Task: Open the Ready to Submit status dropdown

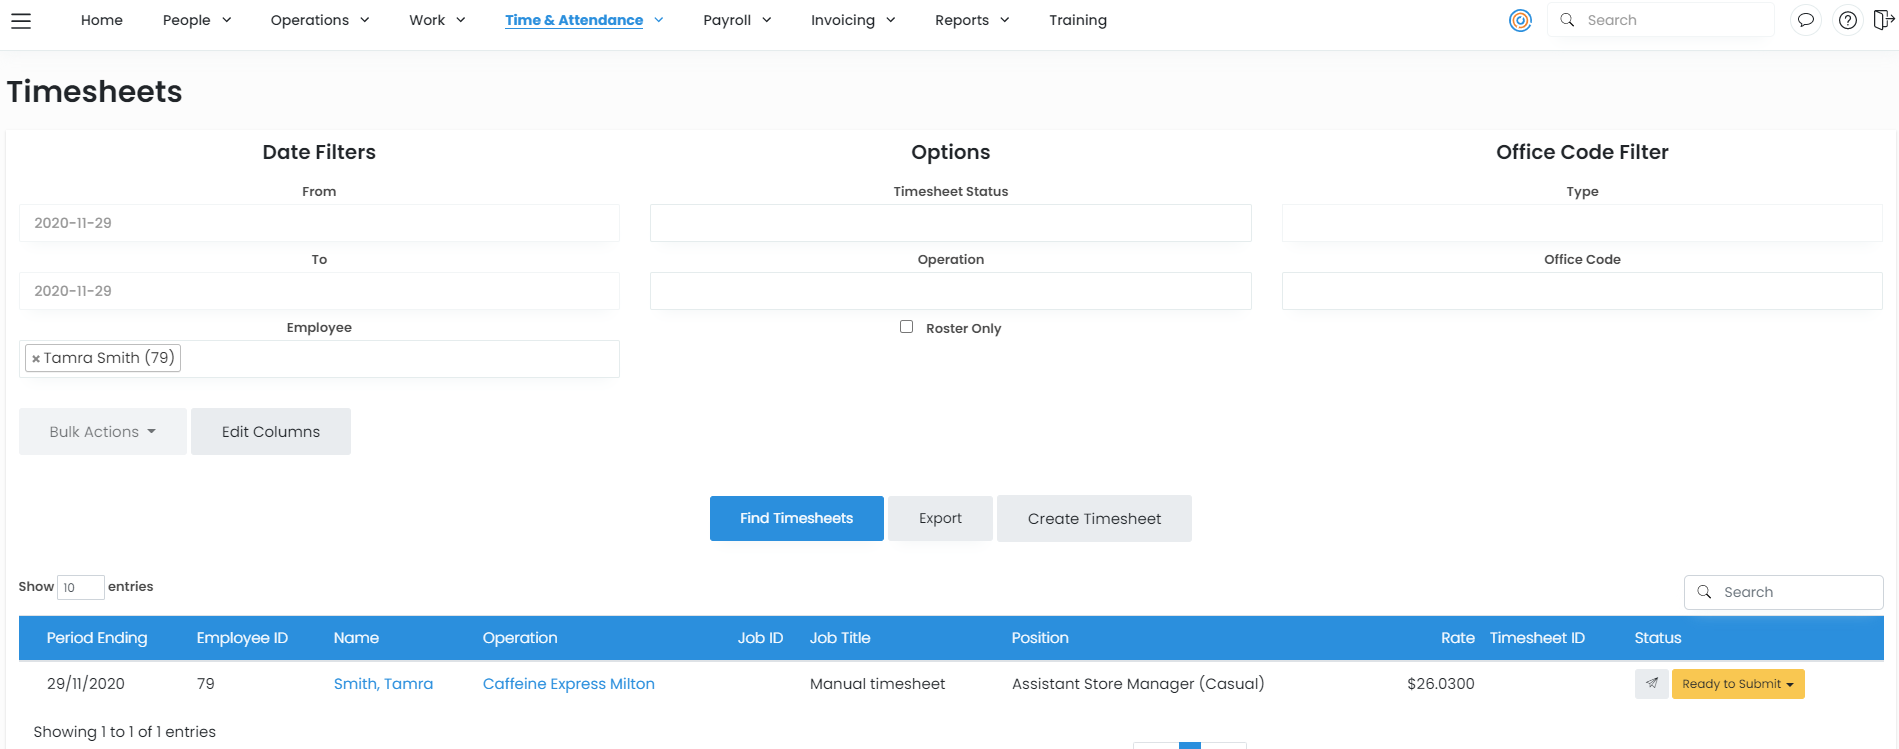Action: (1737, 684)
